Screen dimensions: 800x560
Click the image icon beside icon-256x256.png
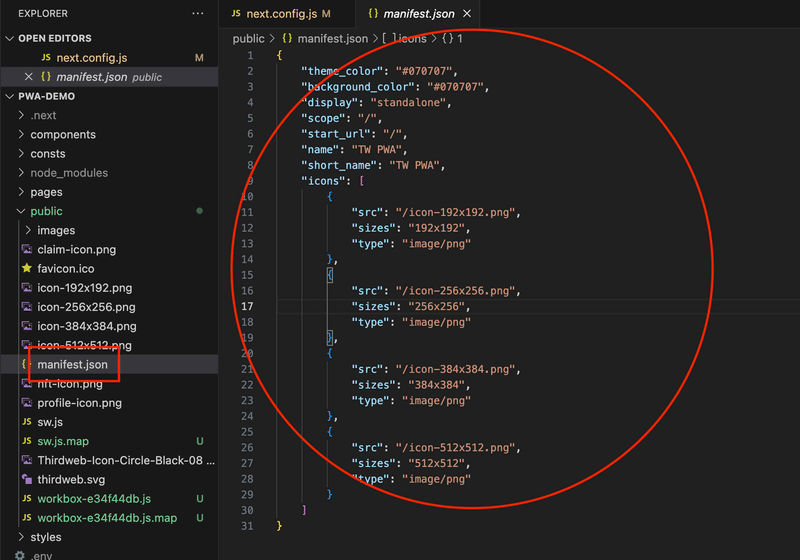pyautogui.click(x=27, y=307)
